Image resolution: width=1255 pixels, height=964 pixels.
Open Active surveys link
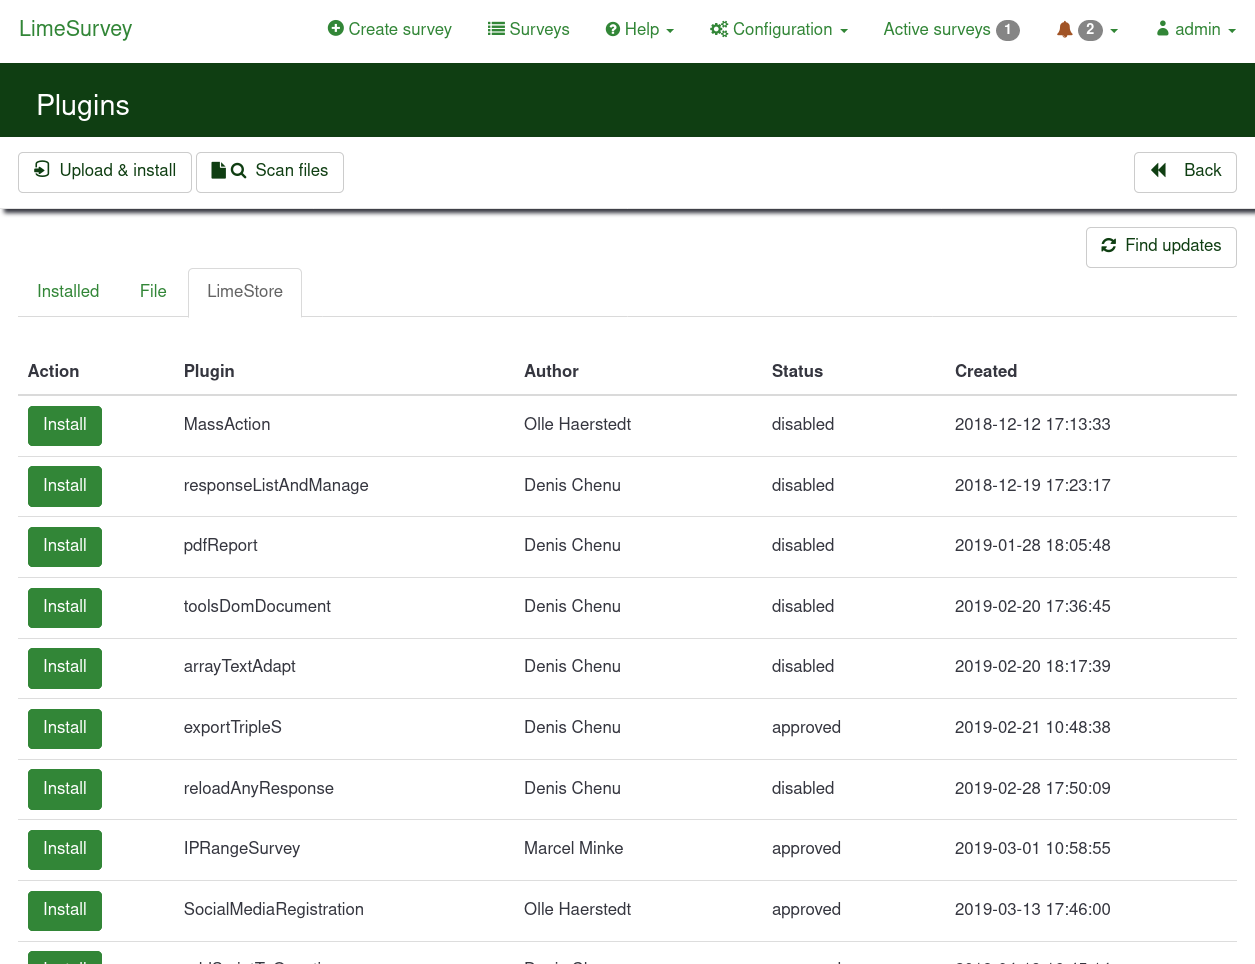tap(950, 29)
